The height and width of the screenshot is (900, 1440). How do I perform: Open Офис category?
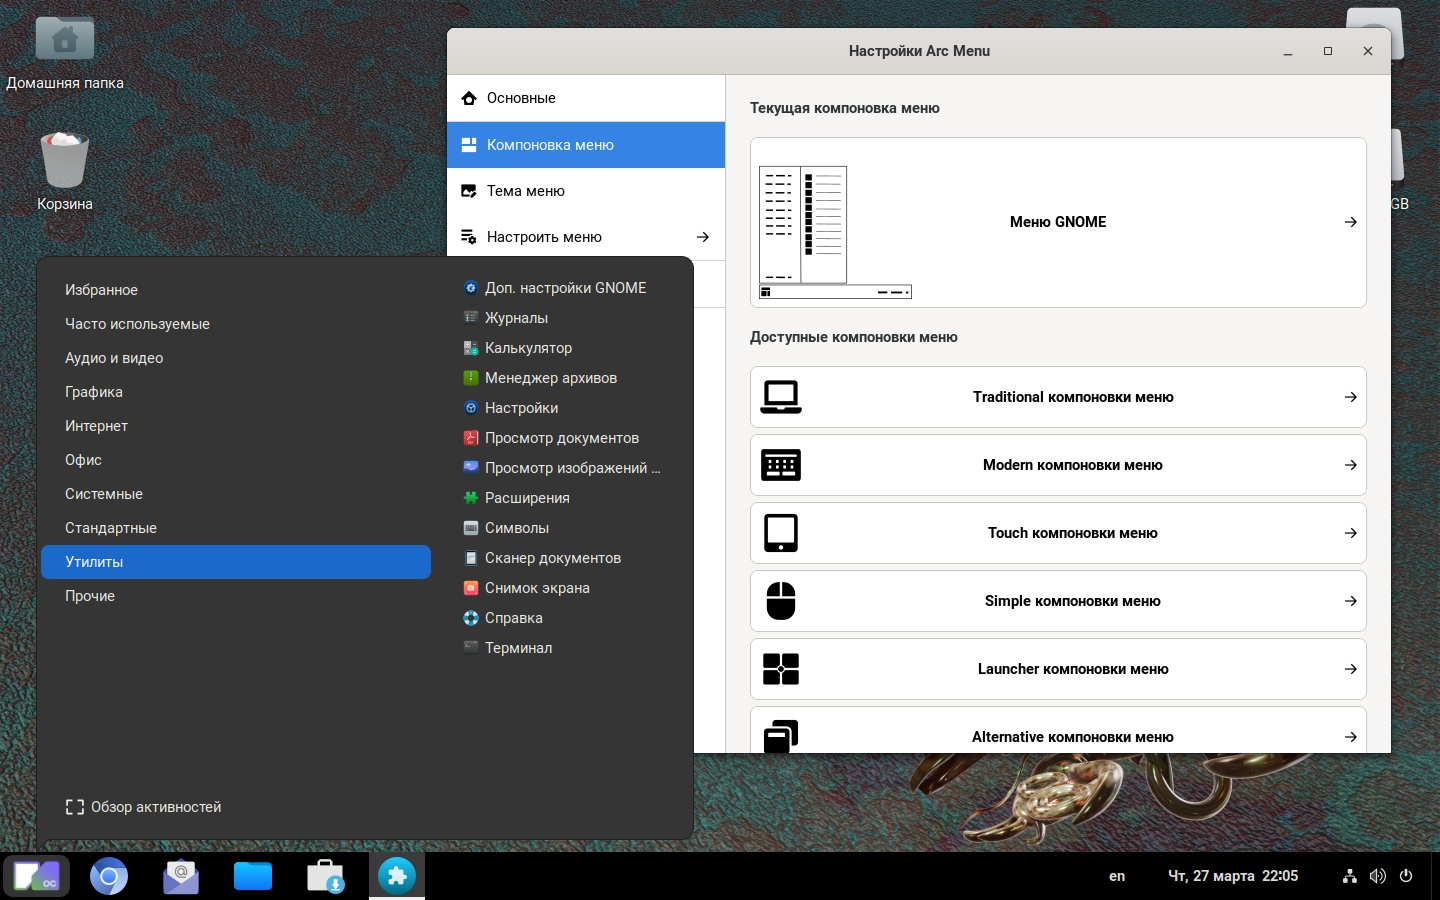pos(236,460)
